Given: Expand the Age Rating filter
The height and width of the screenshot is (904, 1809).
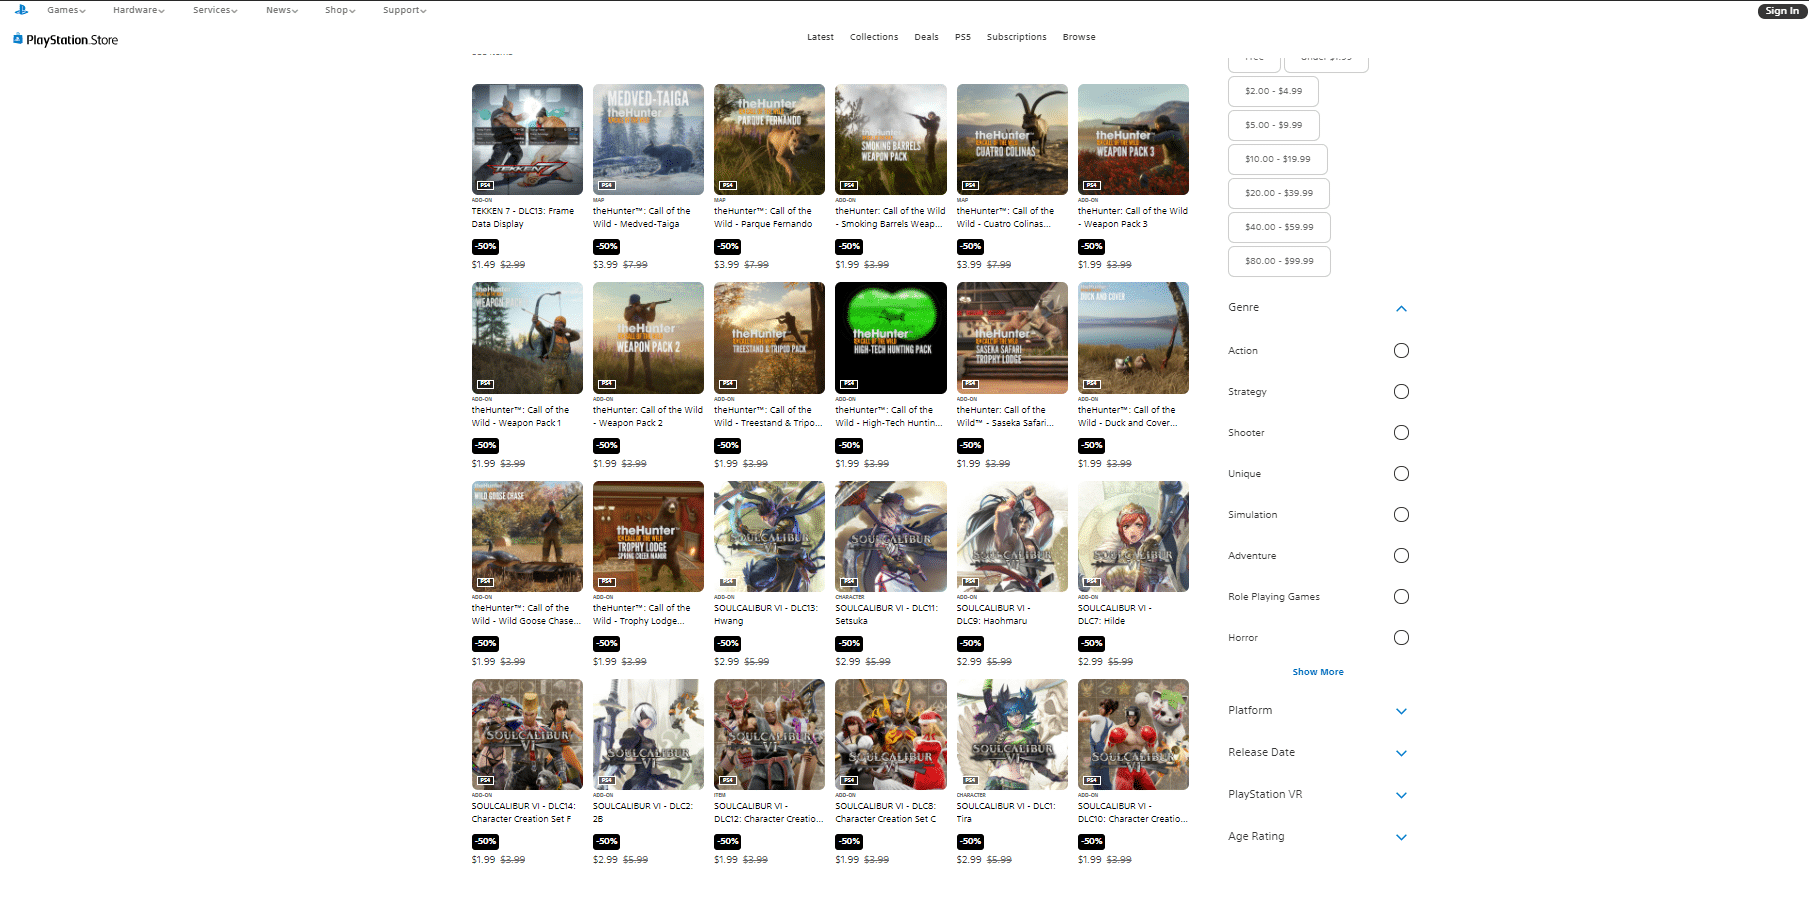Looking at the screenshot, I should click(1401, 837).
